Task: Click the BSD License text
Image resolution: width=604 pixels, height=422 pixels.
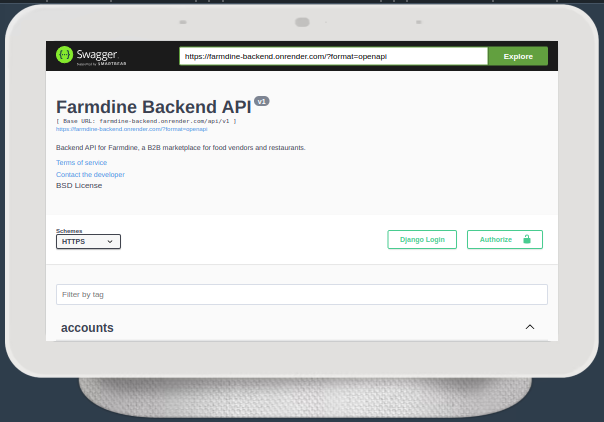Action: [79, 186]
